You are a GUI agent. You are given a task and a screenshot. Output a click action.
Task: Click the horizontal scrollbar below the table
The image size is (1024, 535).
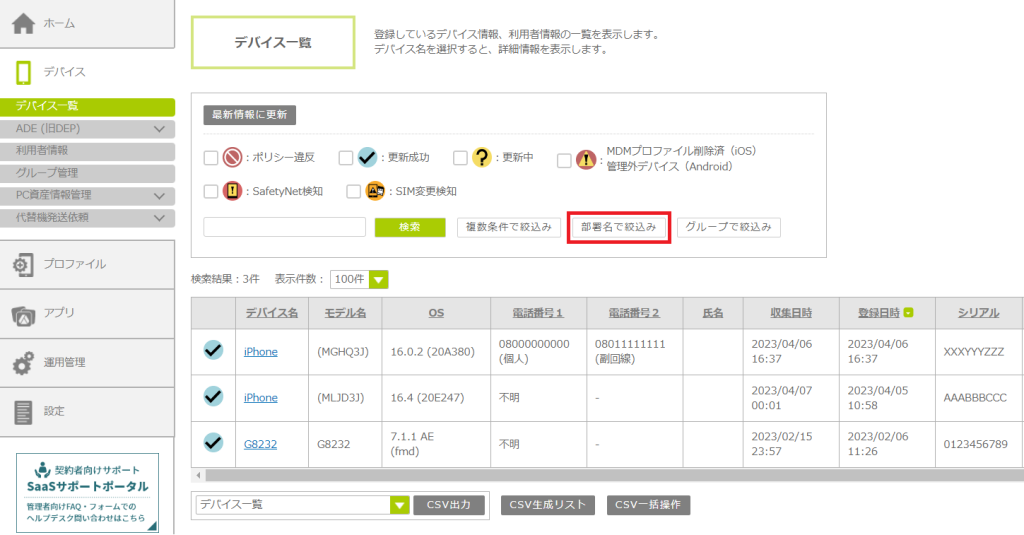click(600, 475)
